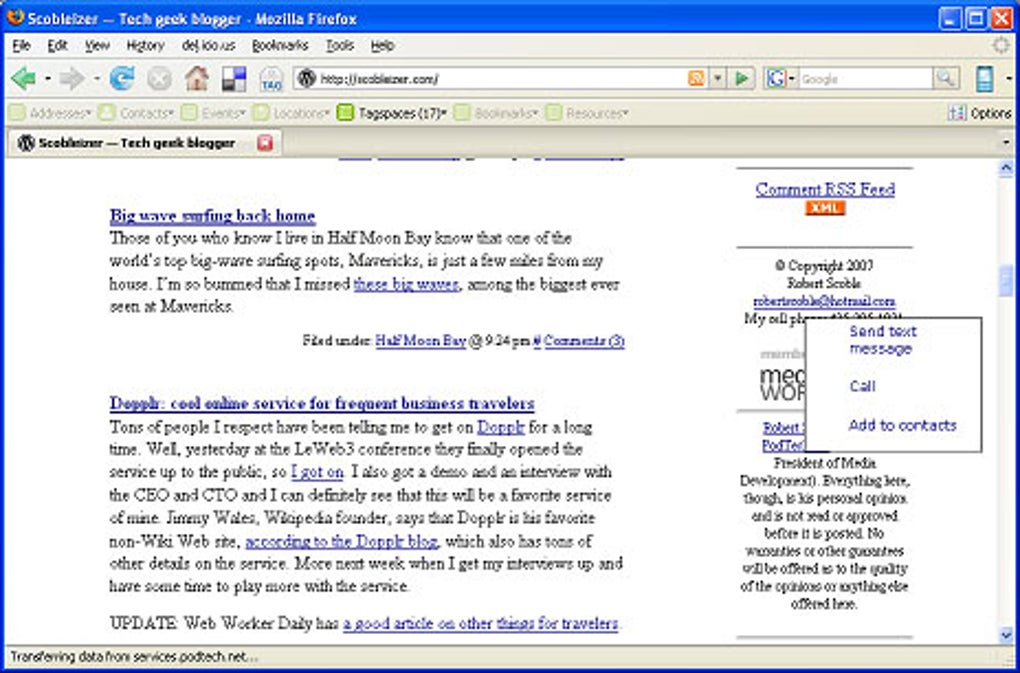Screen dimensions: 1020x673
Task: Open the Edit menu
Action: (57, 46)
